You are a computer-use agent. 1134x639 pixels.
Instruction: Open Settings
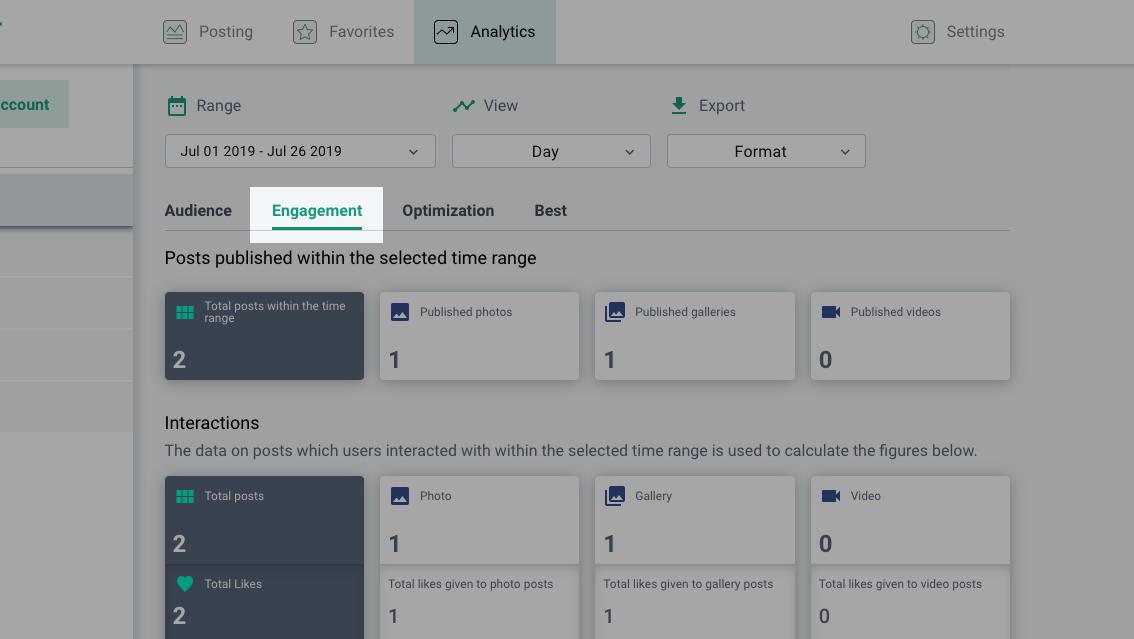(x=958, y=32)
